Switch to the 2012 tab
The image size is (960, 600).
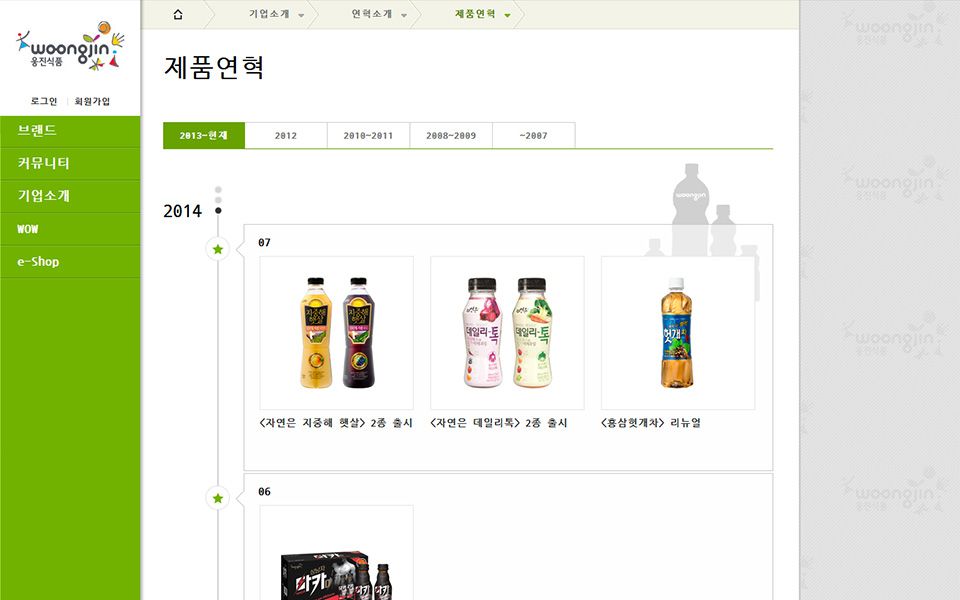coord(286,135)
